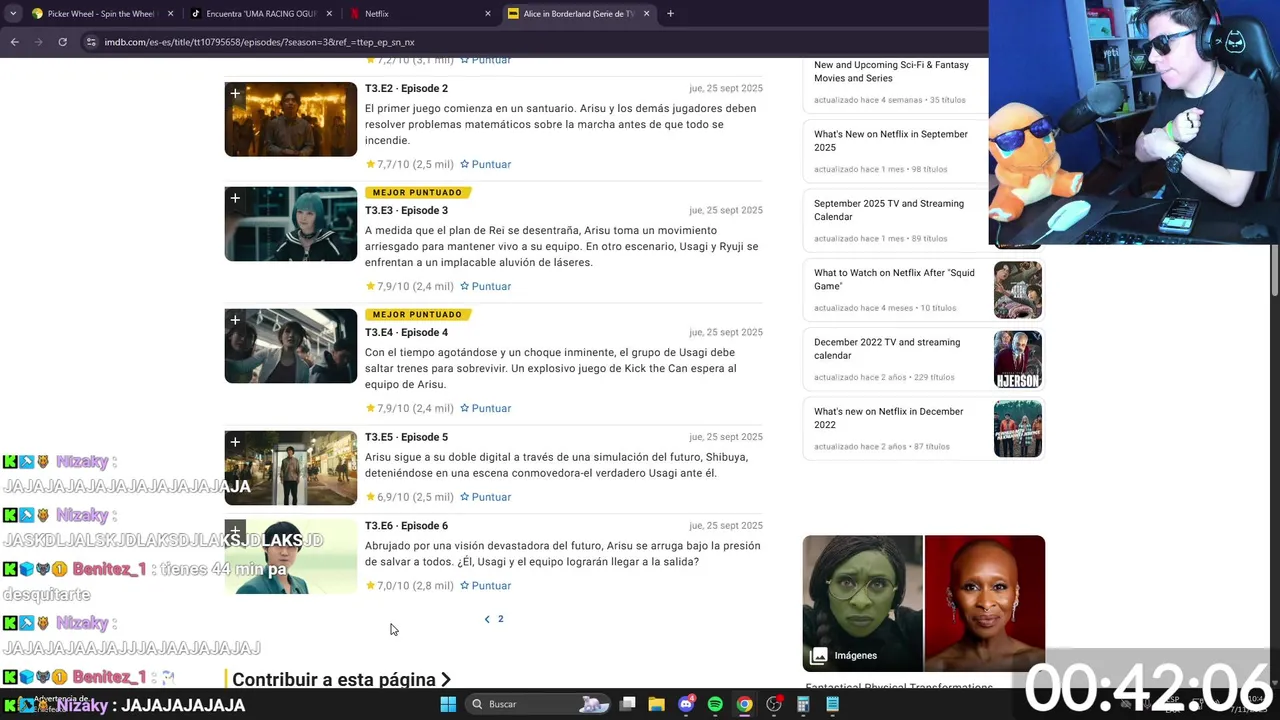1280x720 pixels.
Task: Add Episode 2 to watchlist with plus icon
Action: [x=235, y=94]
